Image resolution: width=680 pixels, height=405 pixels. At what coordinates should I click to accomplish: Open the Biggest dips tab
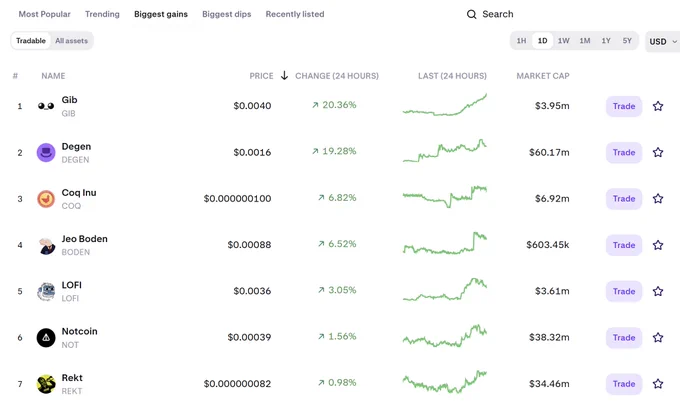pyautogui.click(x=227, y=14)
